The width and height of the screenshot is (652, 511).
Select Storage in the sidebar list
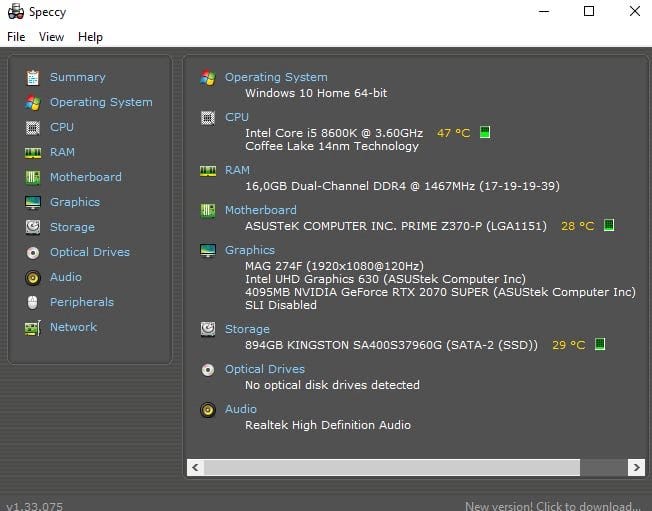click(x=72, y=227)
